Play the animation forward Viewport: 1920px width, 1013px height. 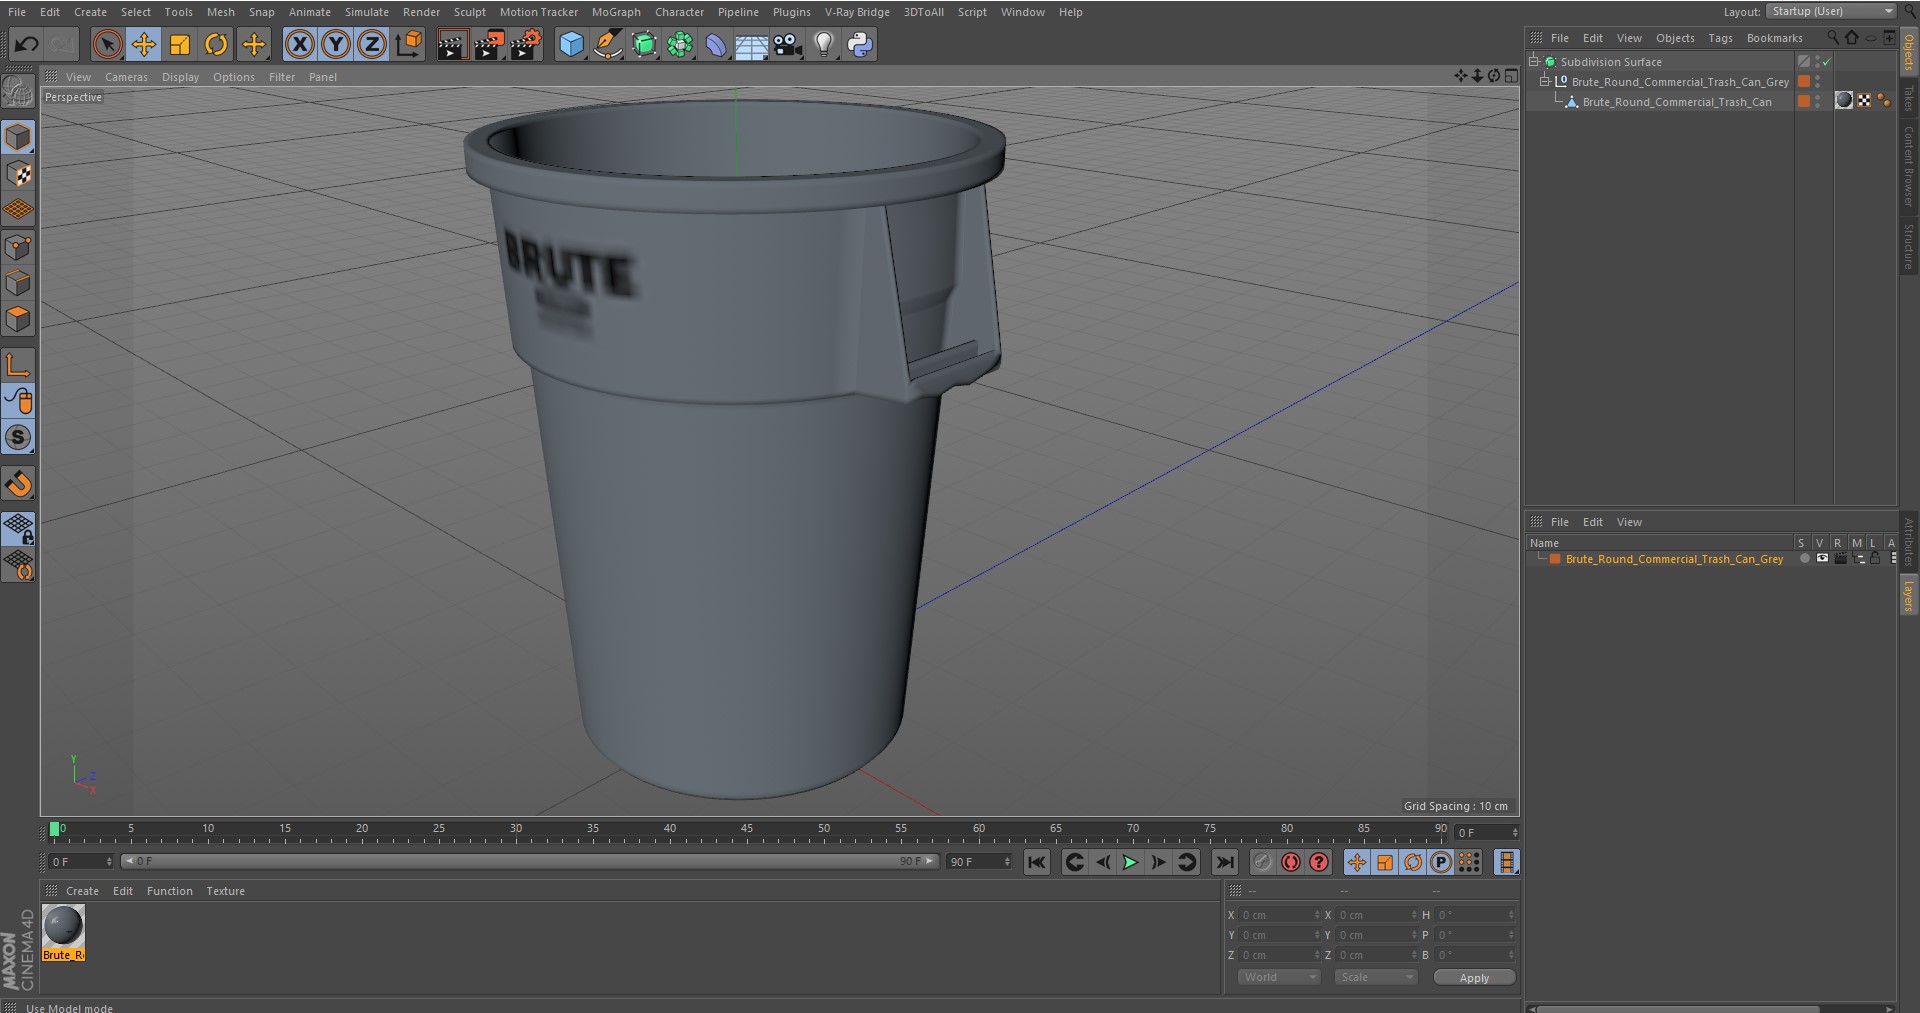pos(1130,862)
